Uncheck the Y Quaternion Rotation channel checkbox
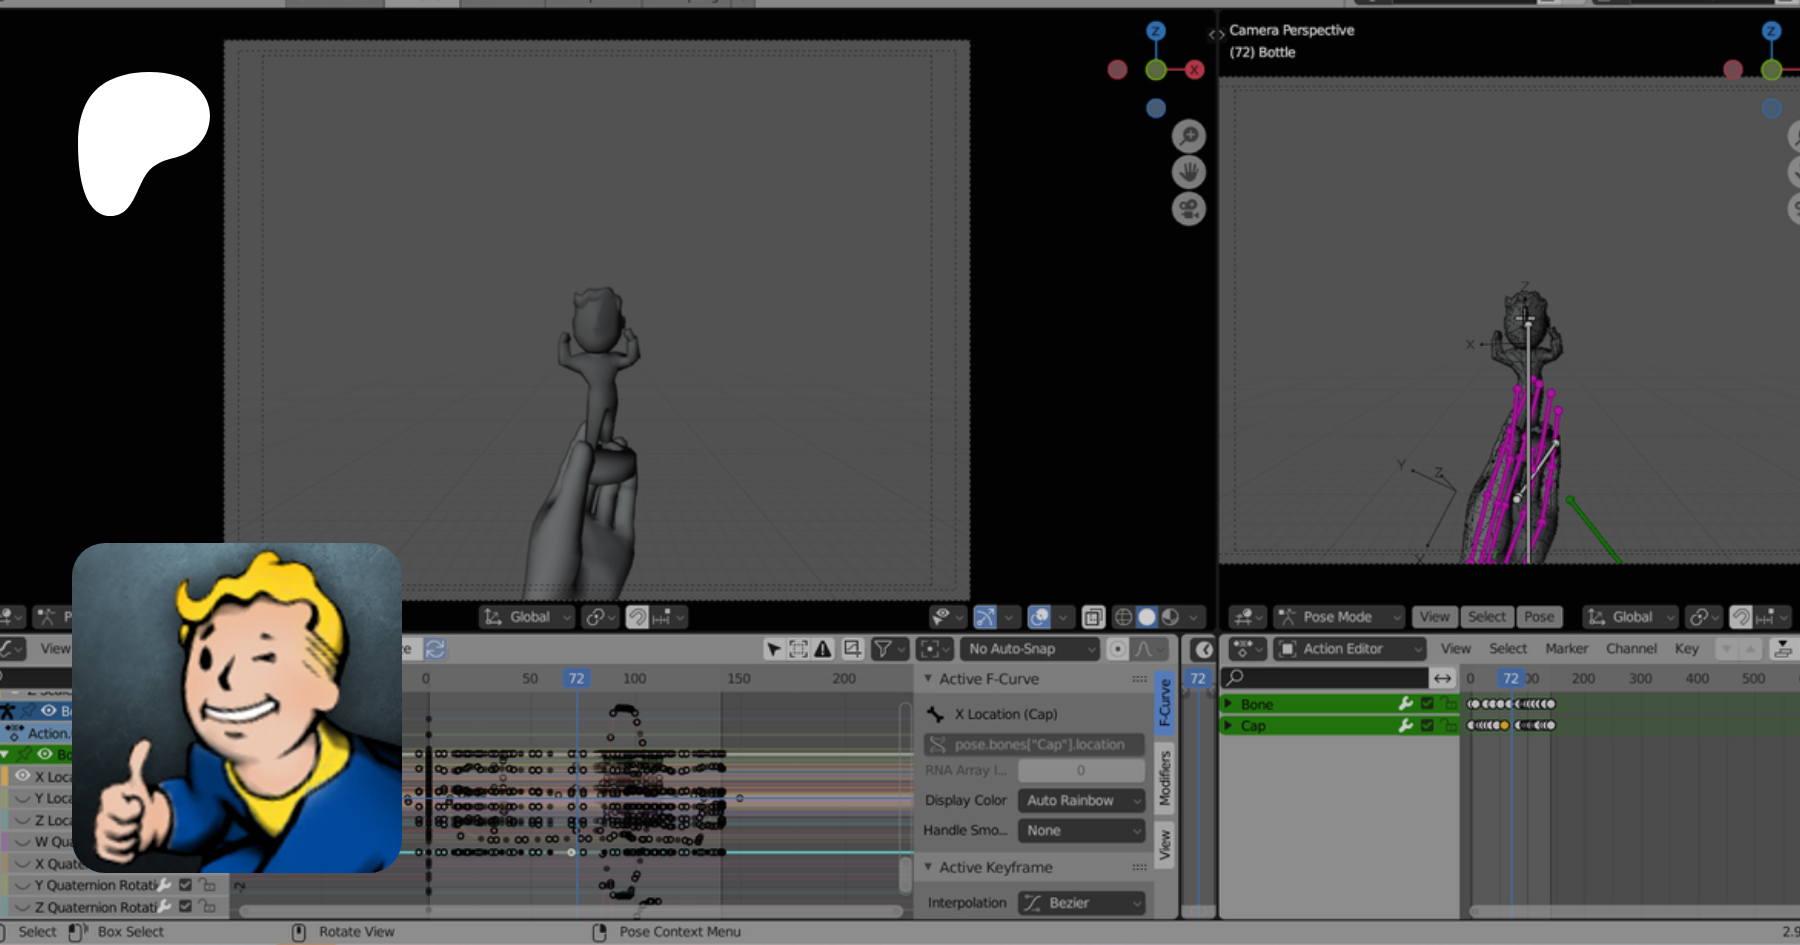The height and width of the screenshot is (945, 1800). 185,885
